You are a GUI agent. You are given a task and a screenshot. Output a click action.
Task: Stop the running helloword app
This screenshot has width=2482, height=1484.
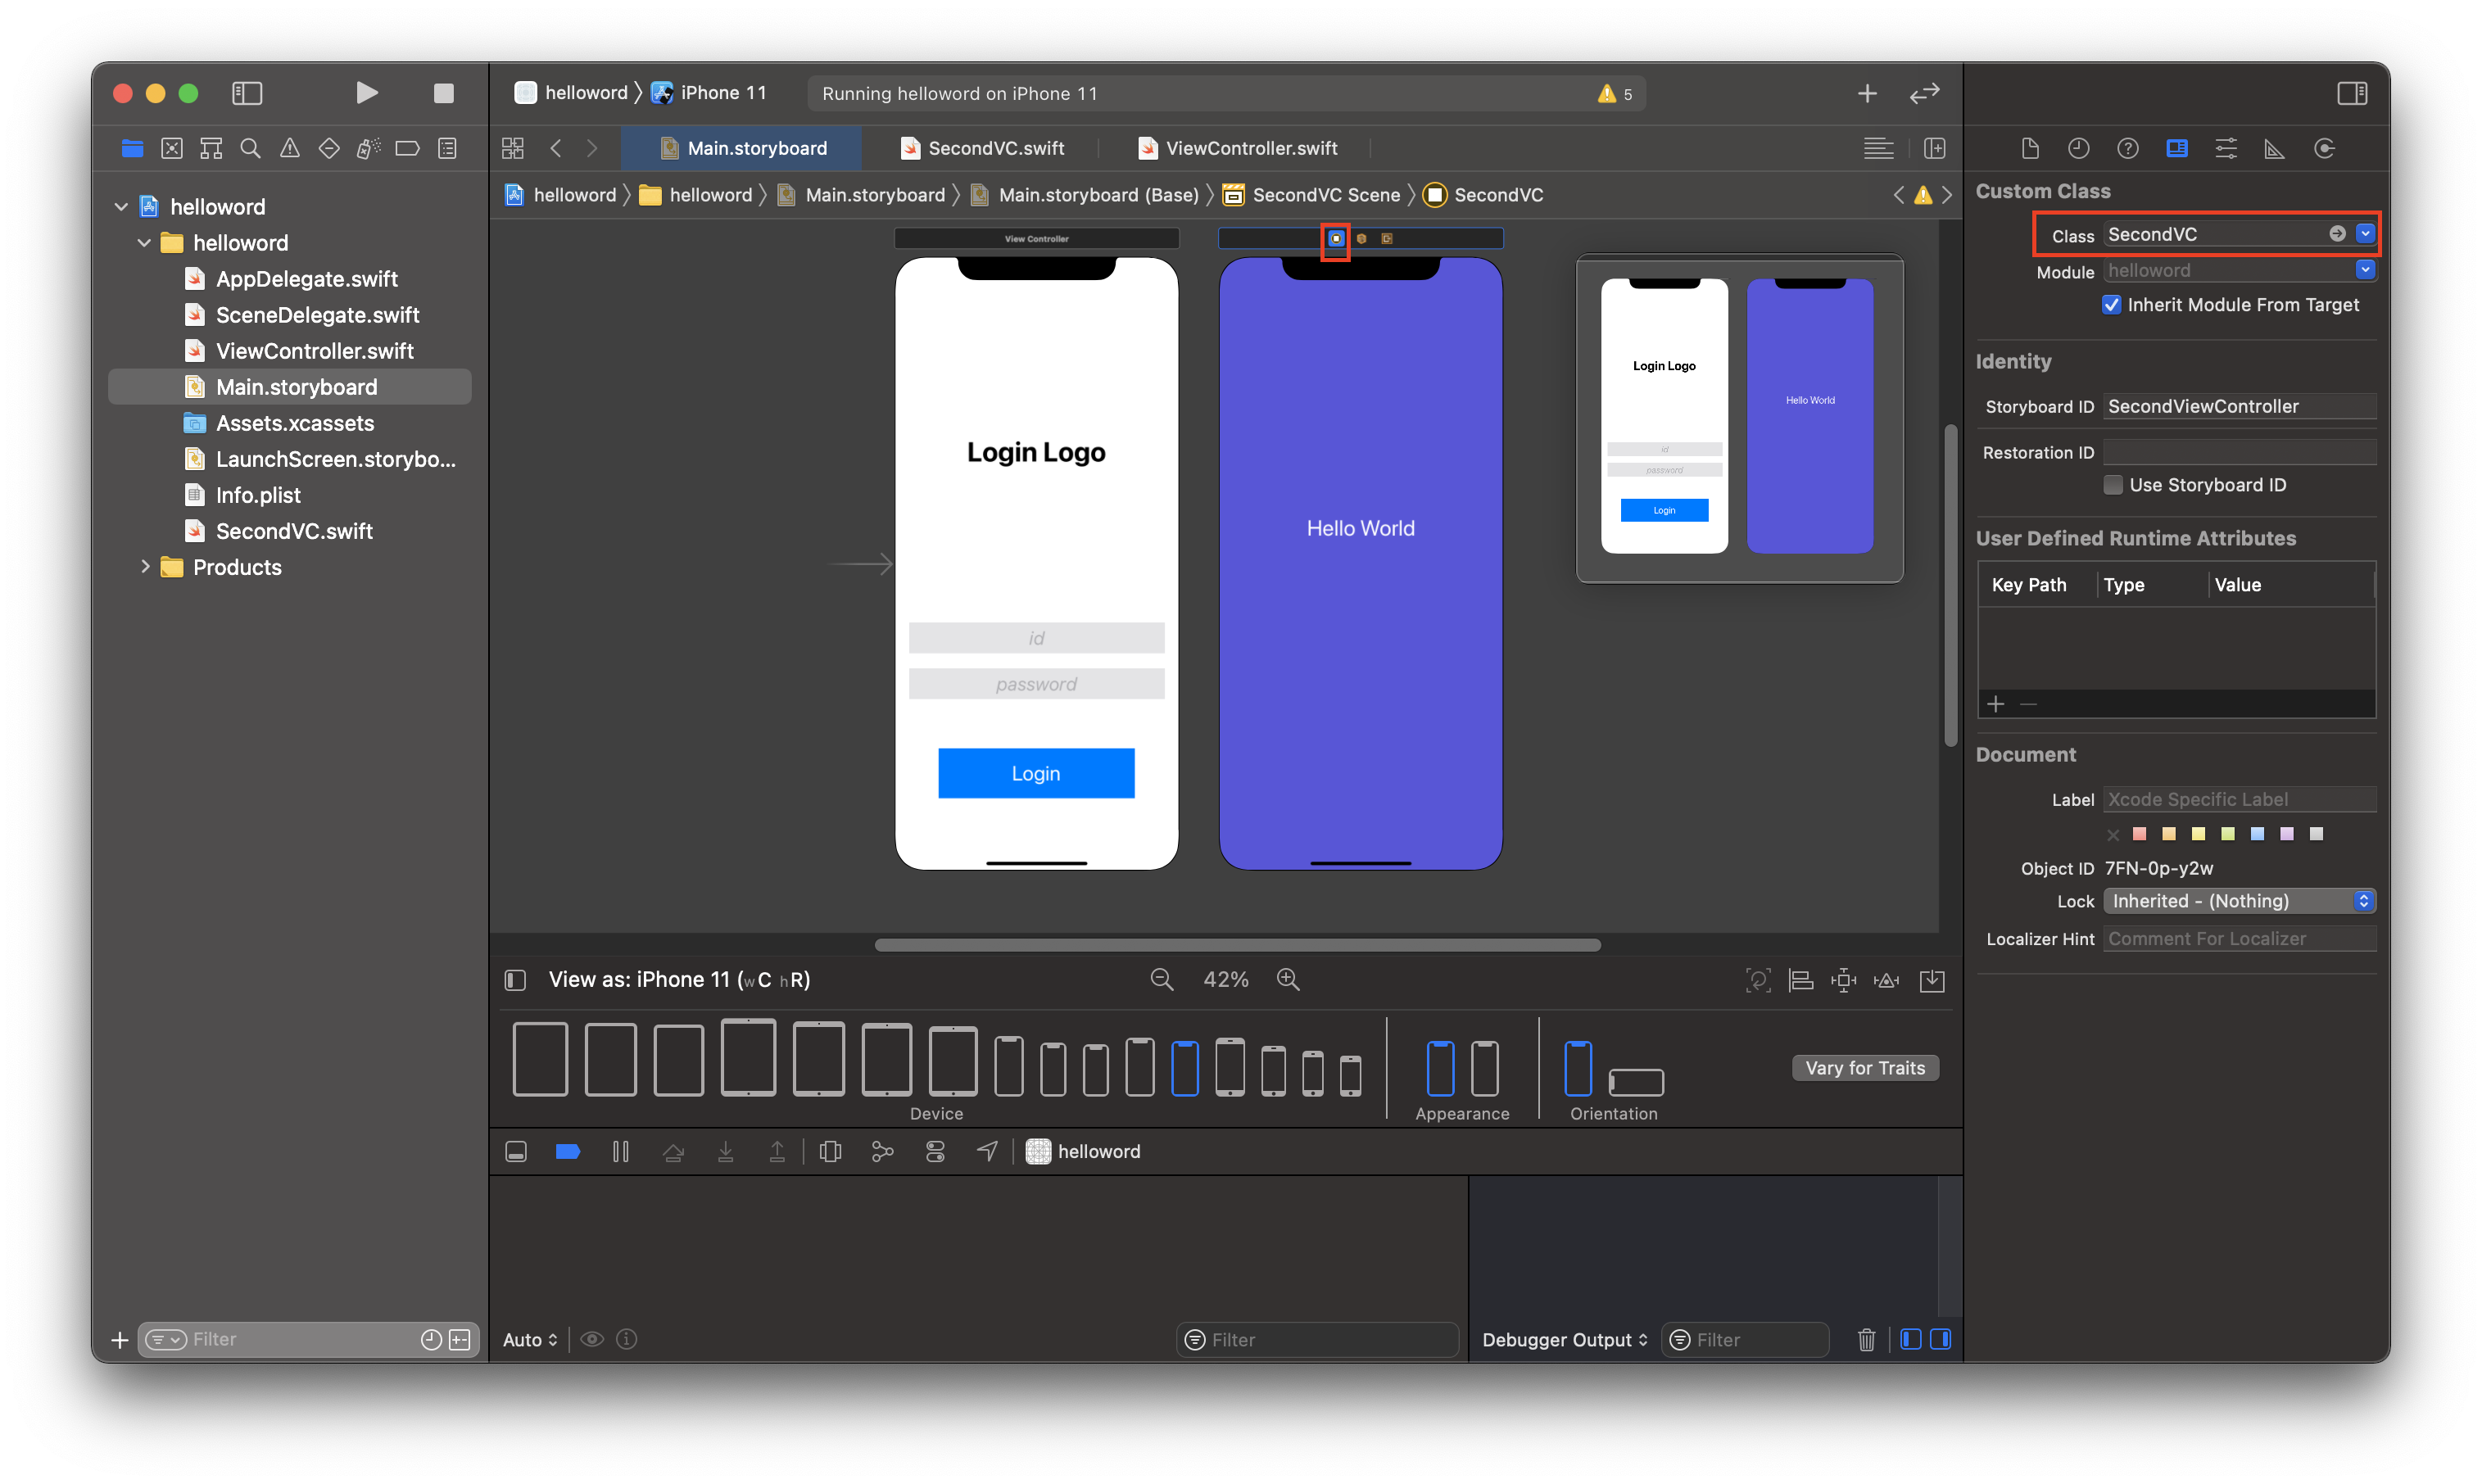[x=443, y=93]
